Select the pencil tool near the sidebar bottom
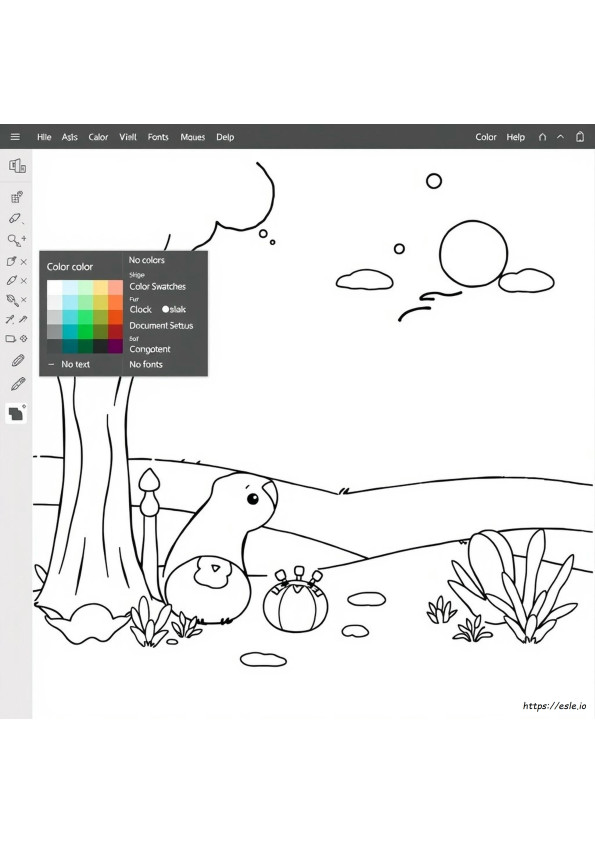This screenshot has width=595, height=842. [x=18, y=384]
